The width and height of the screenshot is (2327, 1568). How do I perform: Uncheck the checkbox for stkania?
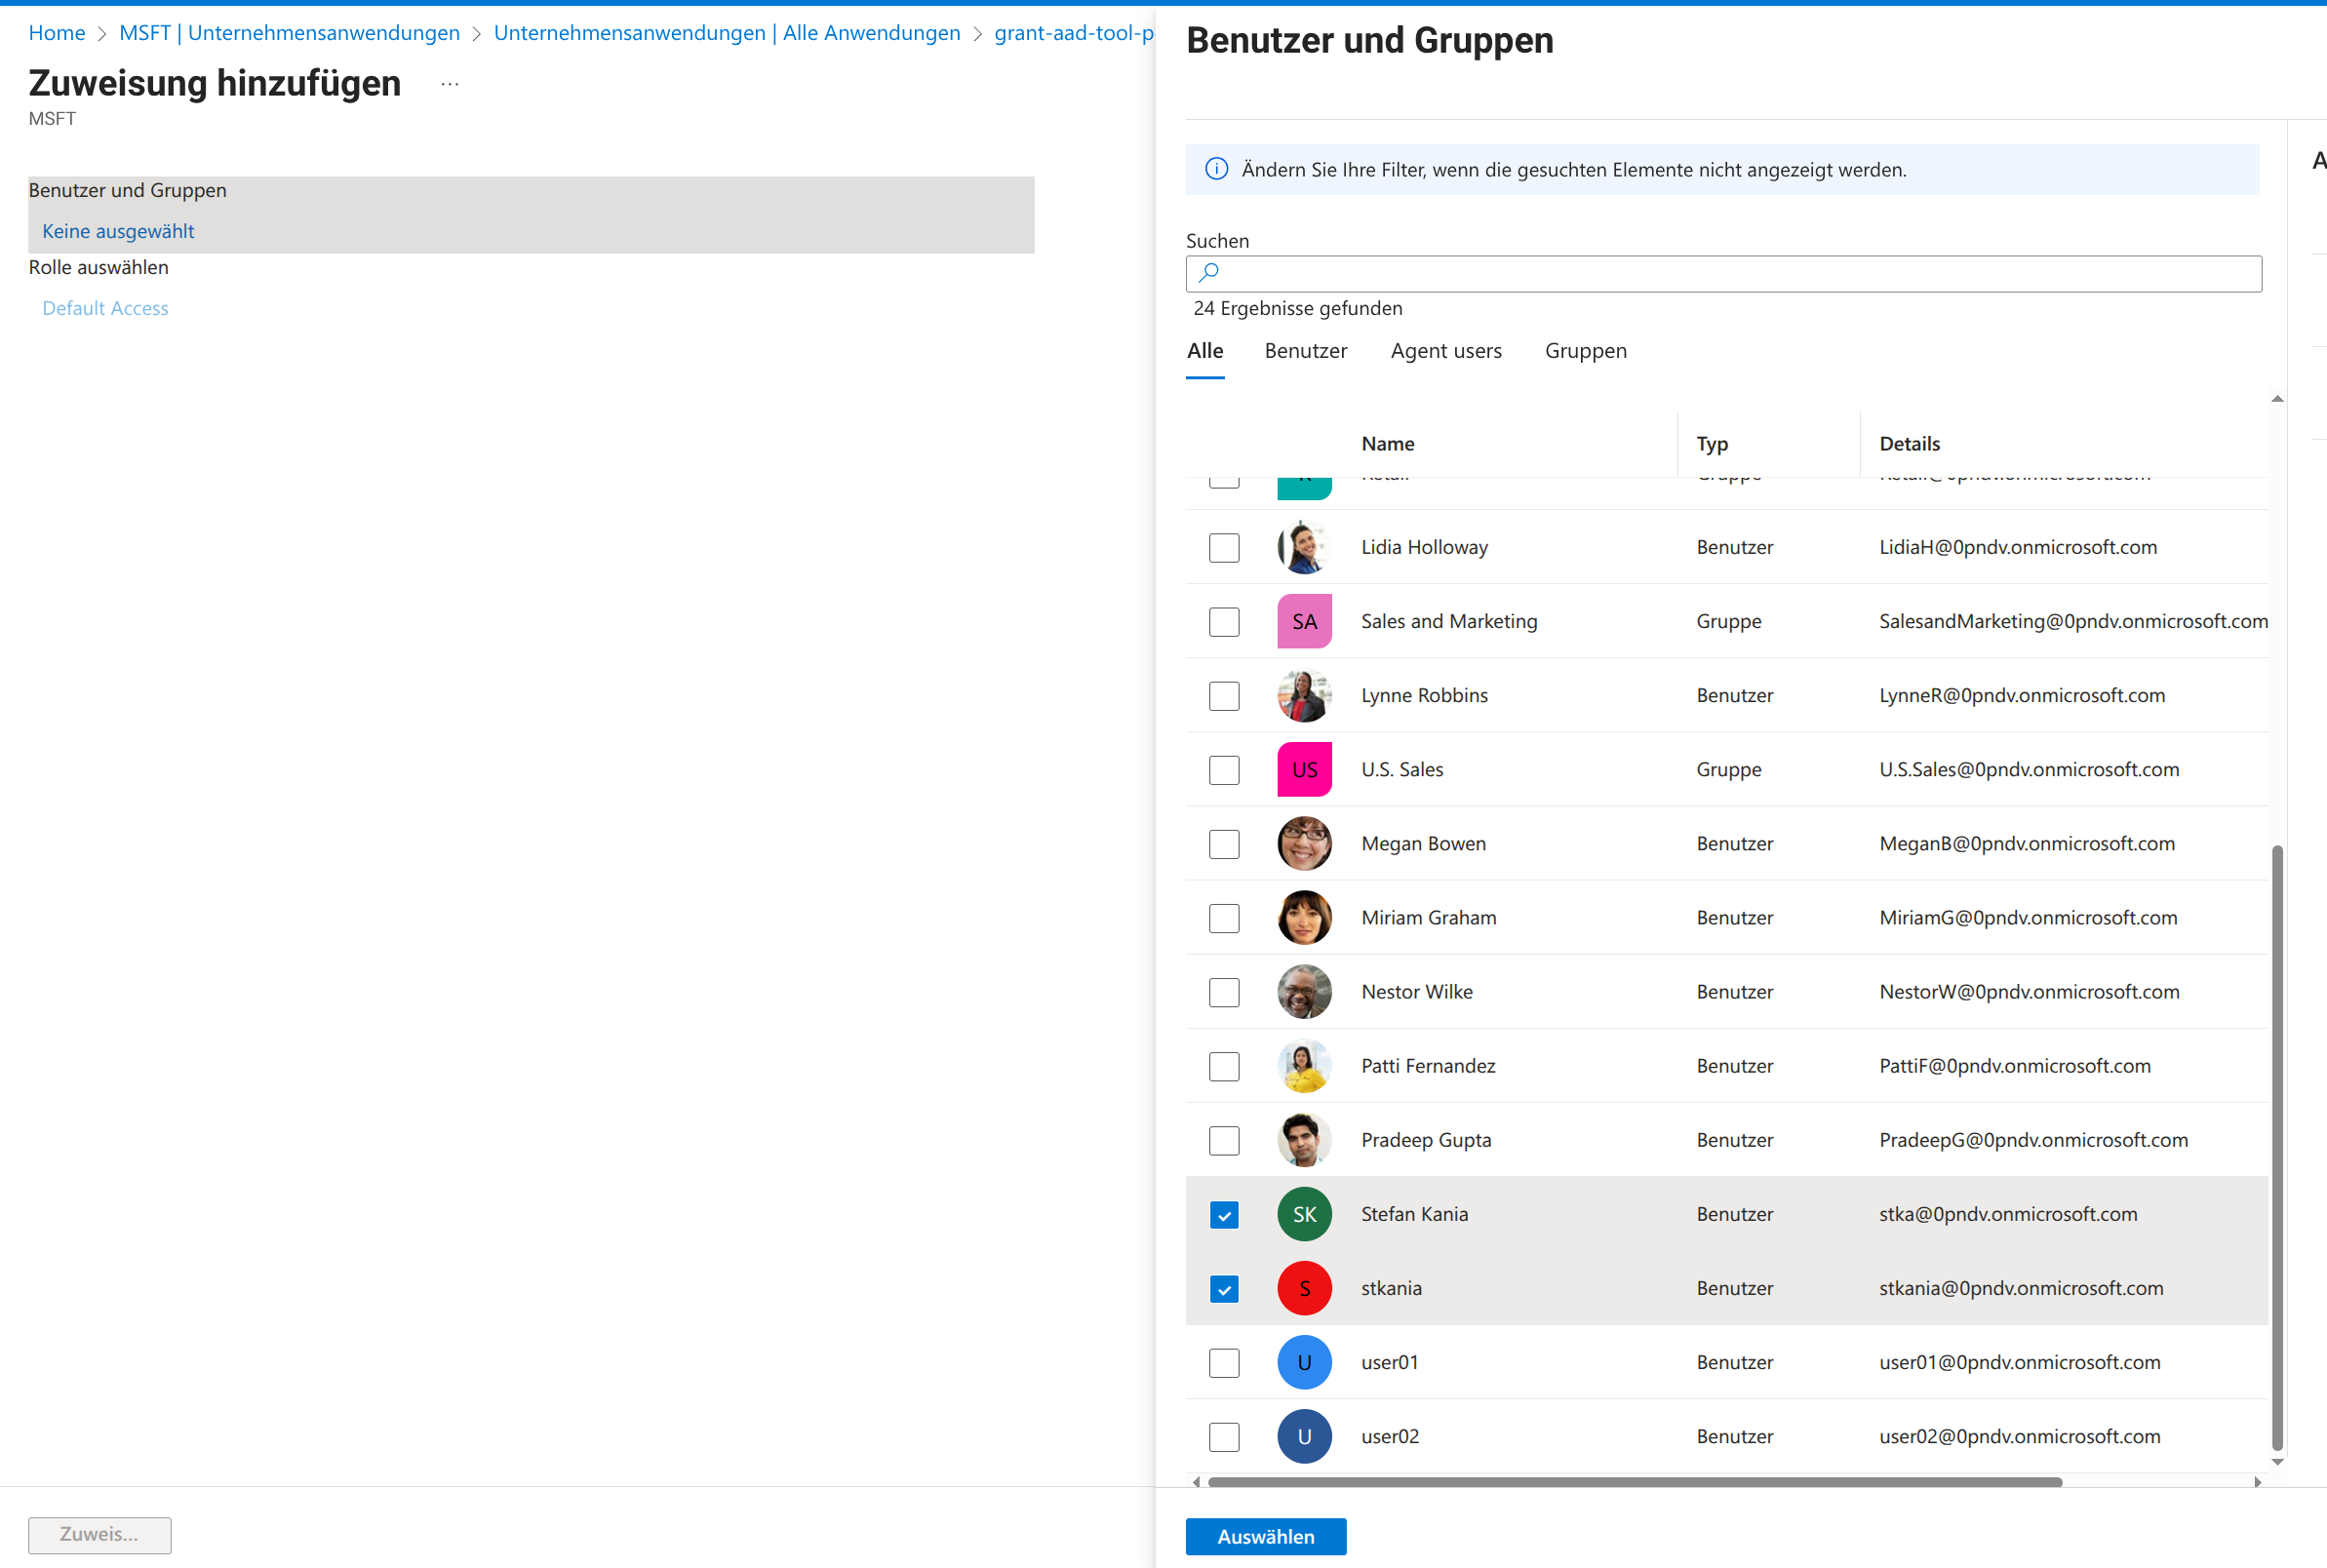point(1223,1288)
